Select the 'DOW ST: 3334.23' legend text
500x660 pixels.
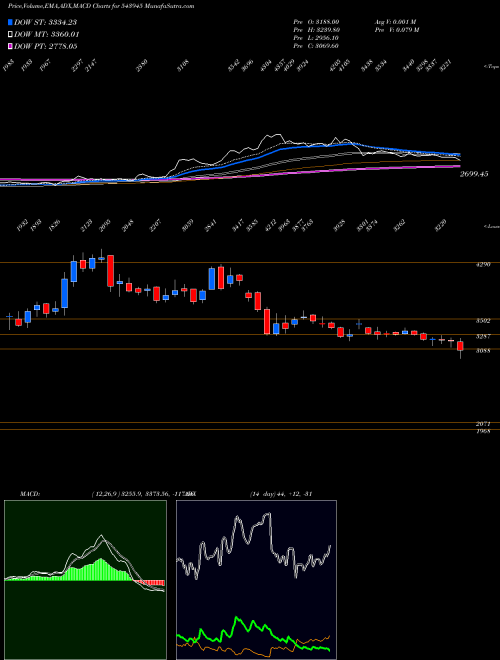click(x=47, y=22)
